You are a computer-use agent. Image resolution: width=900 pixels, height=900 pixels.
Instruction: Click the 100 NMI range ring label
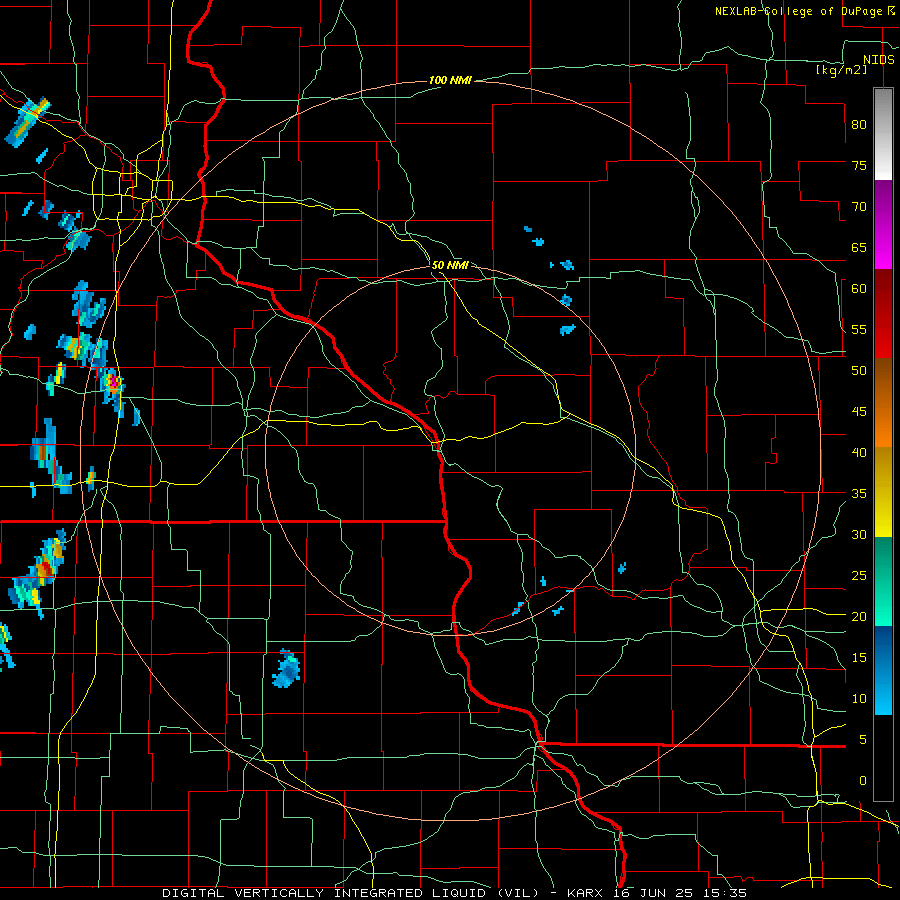point(449,80)
